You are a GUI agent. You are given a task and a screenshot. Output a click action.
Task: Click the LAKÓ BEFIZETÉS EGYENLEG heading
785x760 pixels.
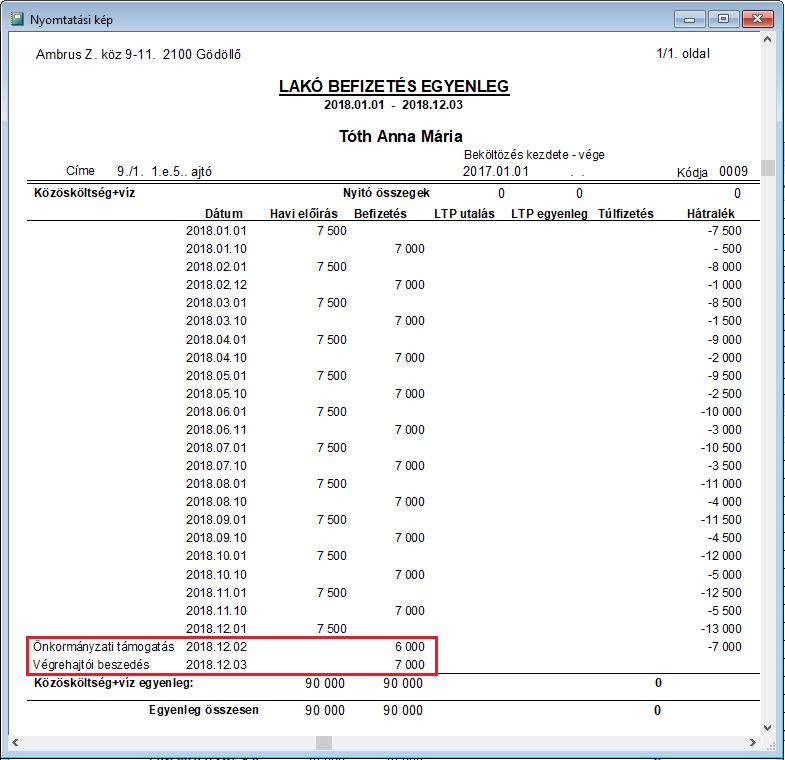click(x=394, y=87)
